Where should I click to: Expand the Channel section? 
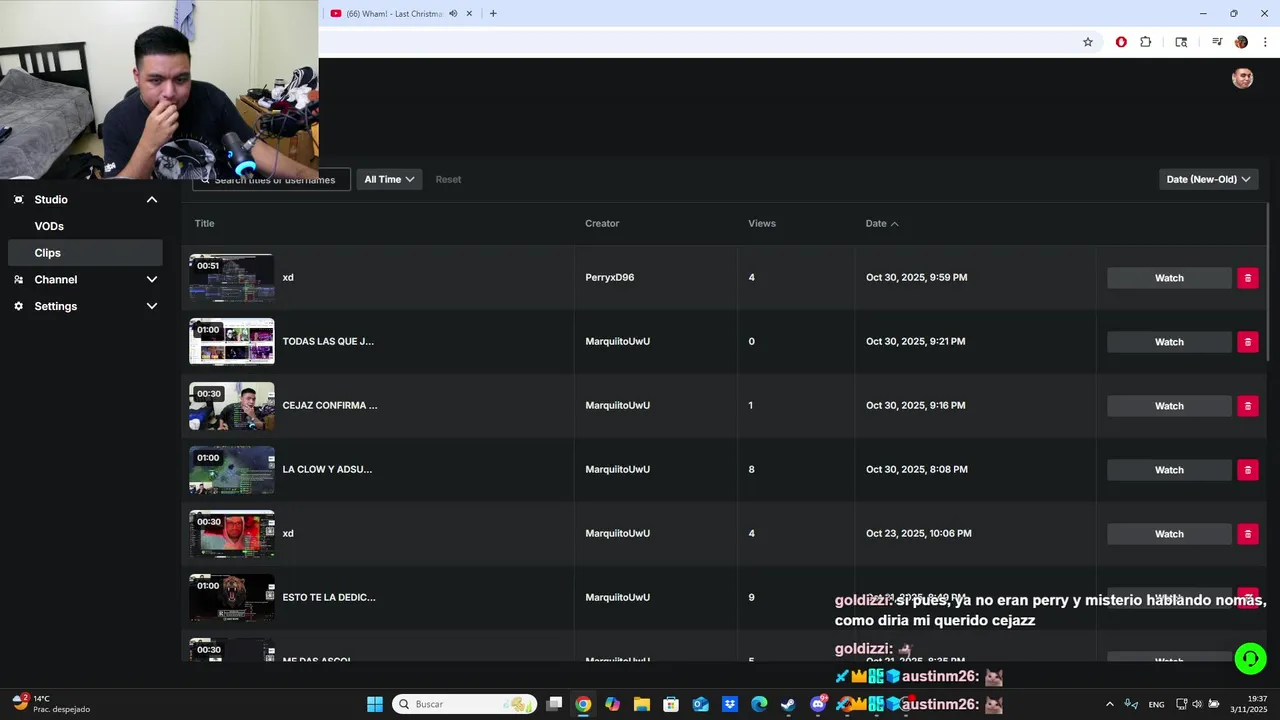pyautogui.click(x=152, y=279)
